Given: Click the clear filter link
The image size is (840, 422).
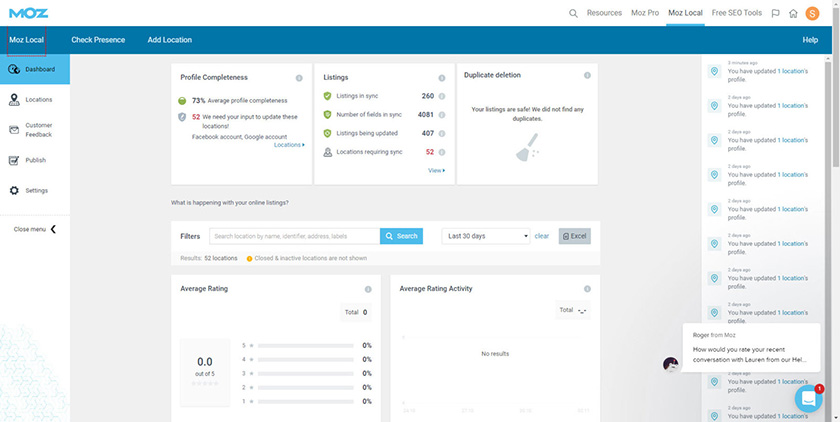Looking at the screenshot, I should pos(542,236).
